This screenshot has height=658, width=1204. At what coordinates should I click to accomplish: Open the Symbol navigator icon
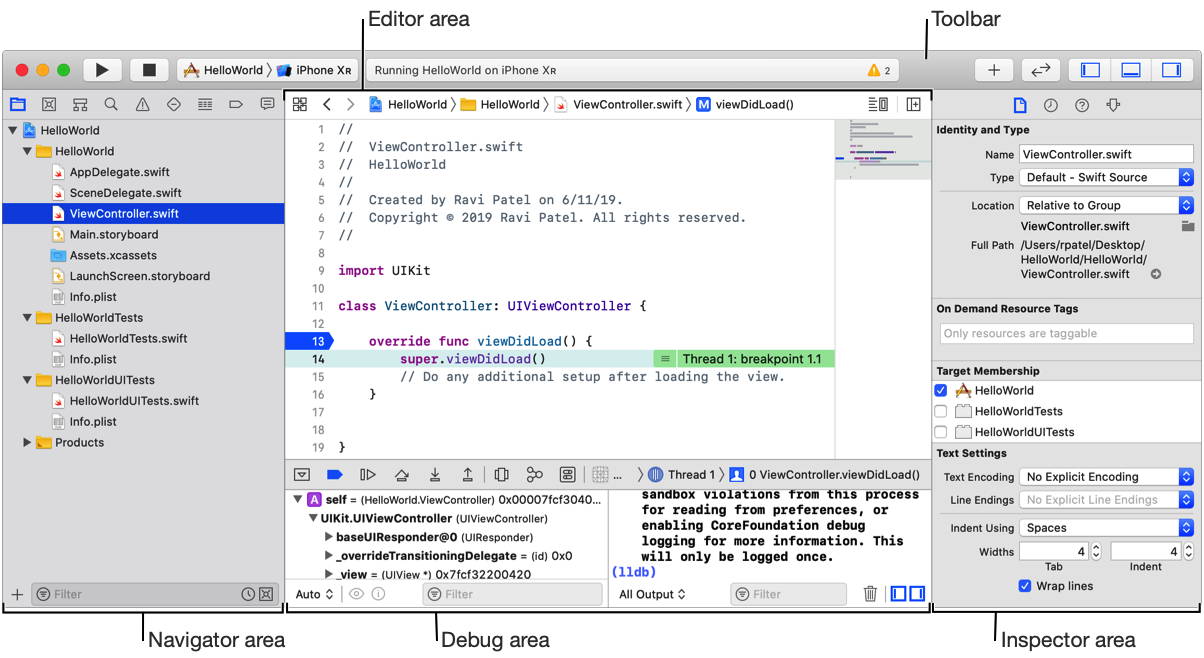point(80,104)
